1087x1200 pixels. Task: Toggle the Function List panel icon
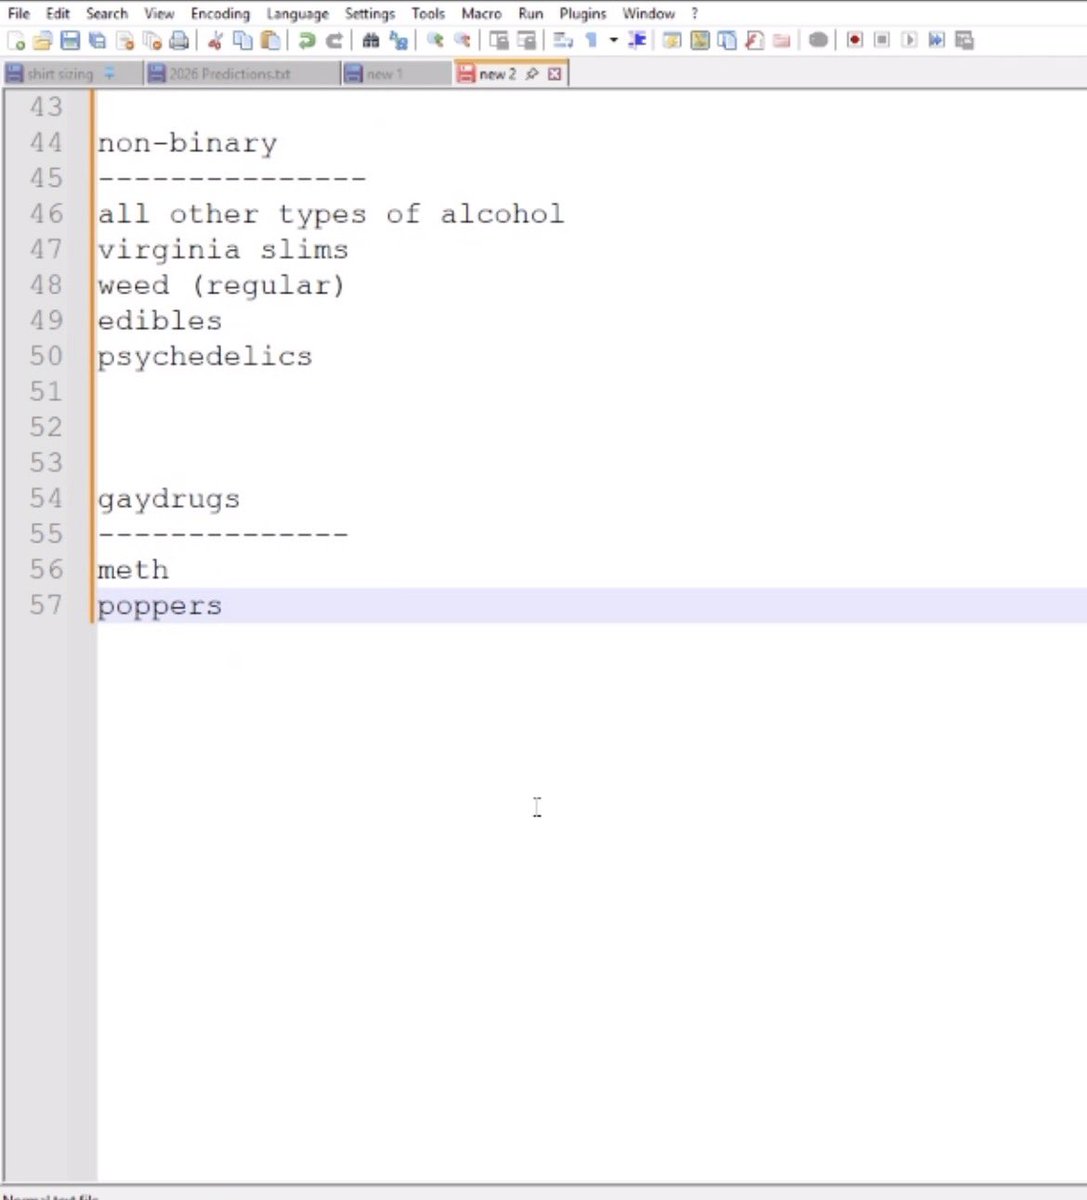754,41
